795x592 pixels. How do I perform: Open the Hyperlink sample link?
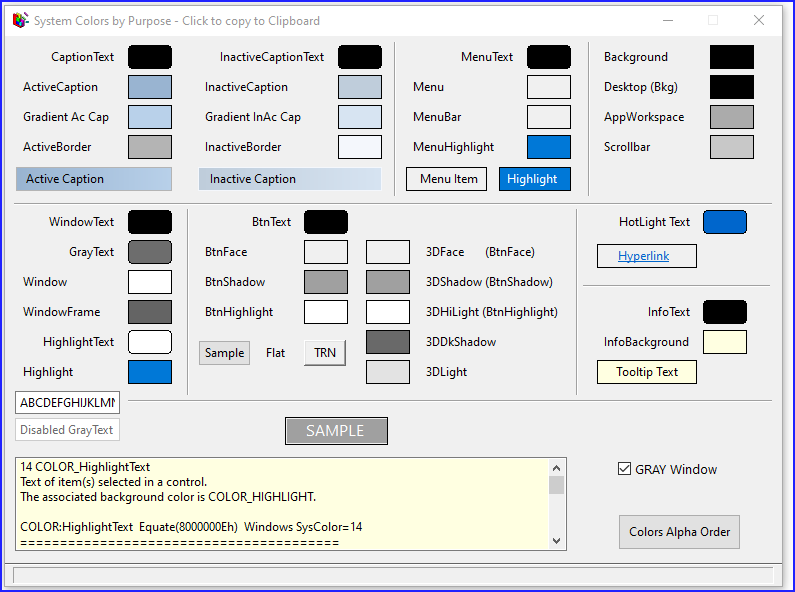click(x=644, y=256)
